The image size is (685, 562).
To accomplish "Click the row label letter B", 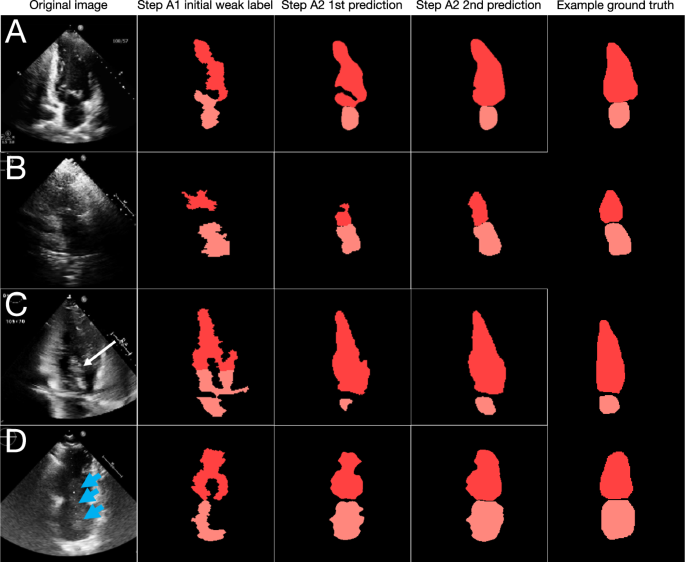I will click(x=16, y=168).
